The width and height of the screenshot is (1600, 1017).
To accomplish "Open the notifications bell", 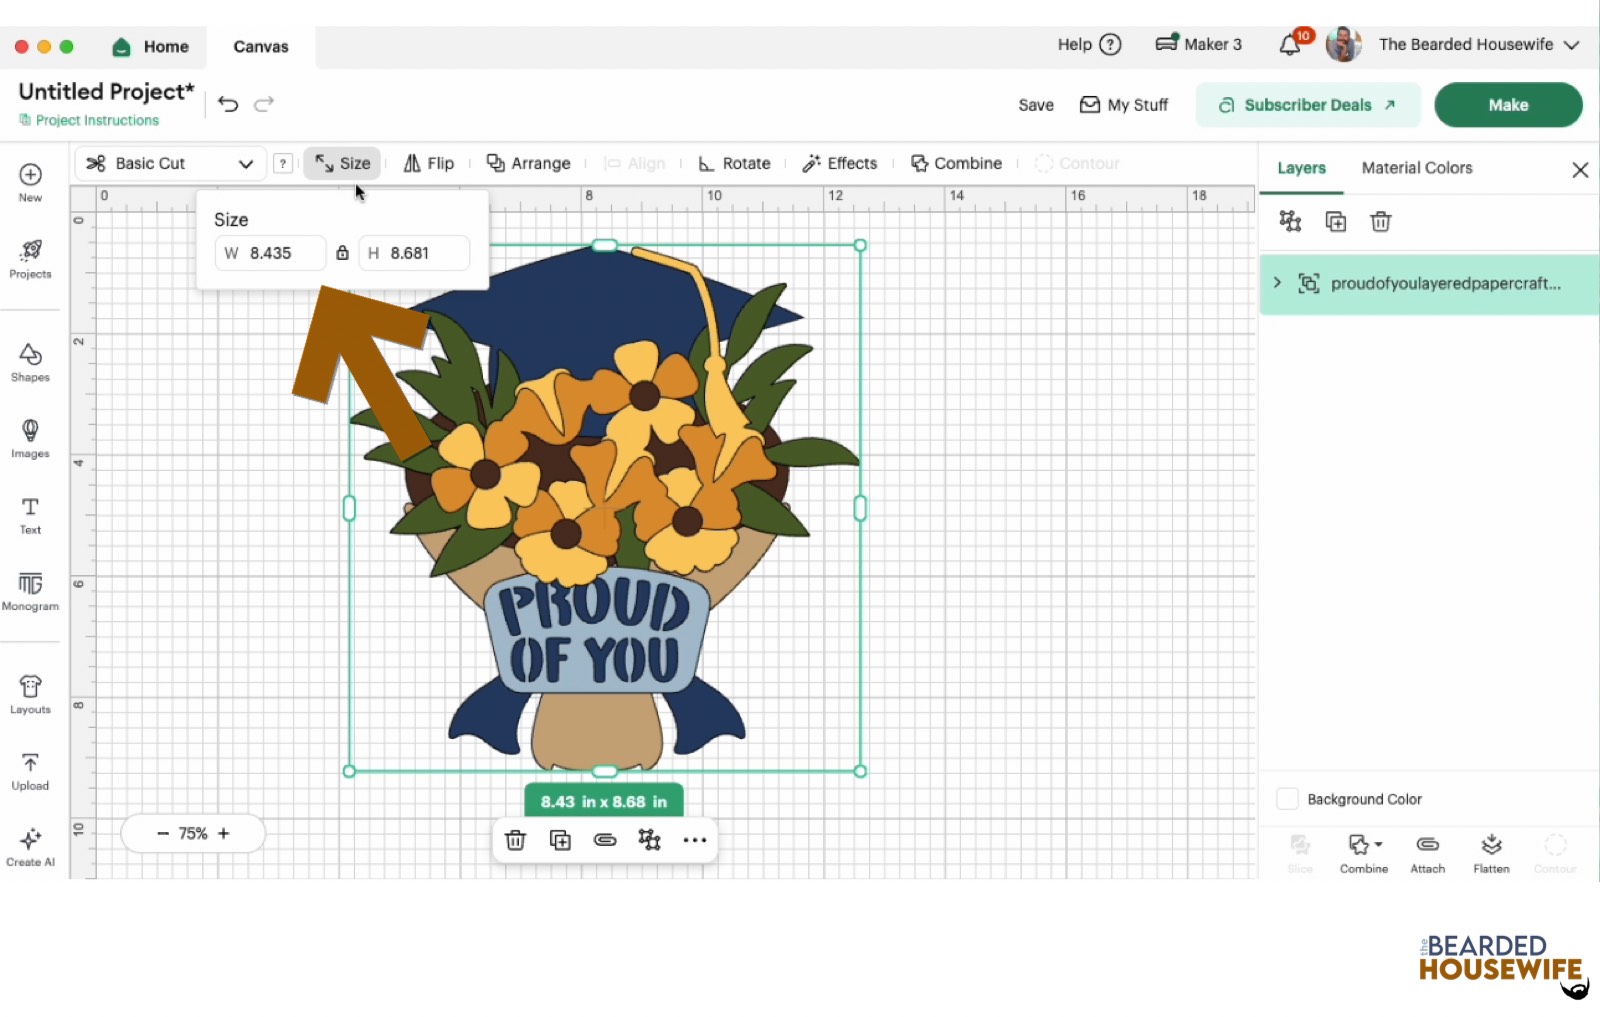I will [1291, 44].
